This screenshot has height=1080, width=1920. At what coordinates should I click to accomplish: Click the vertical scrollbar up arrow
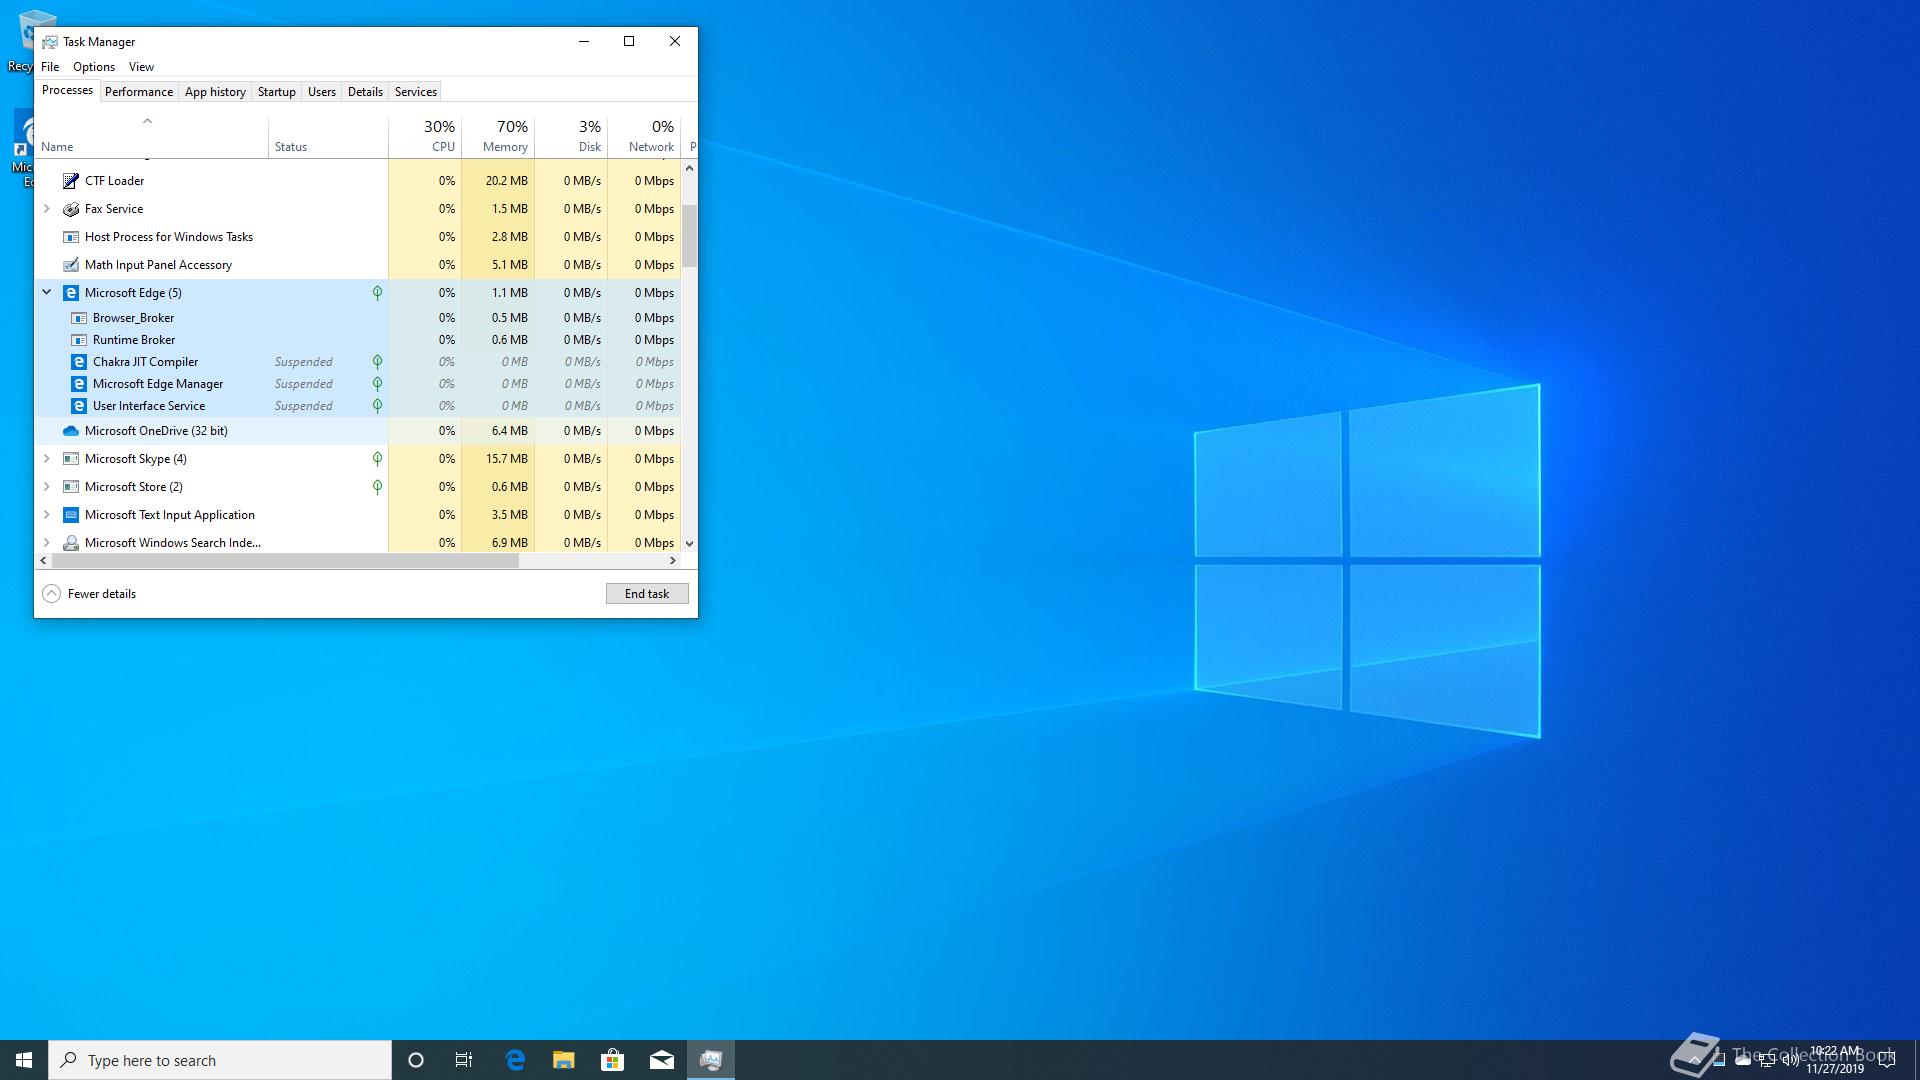[x=689, y=168]
